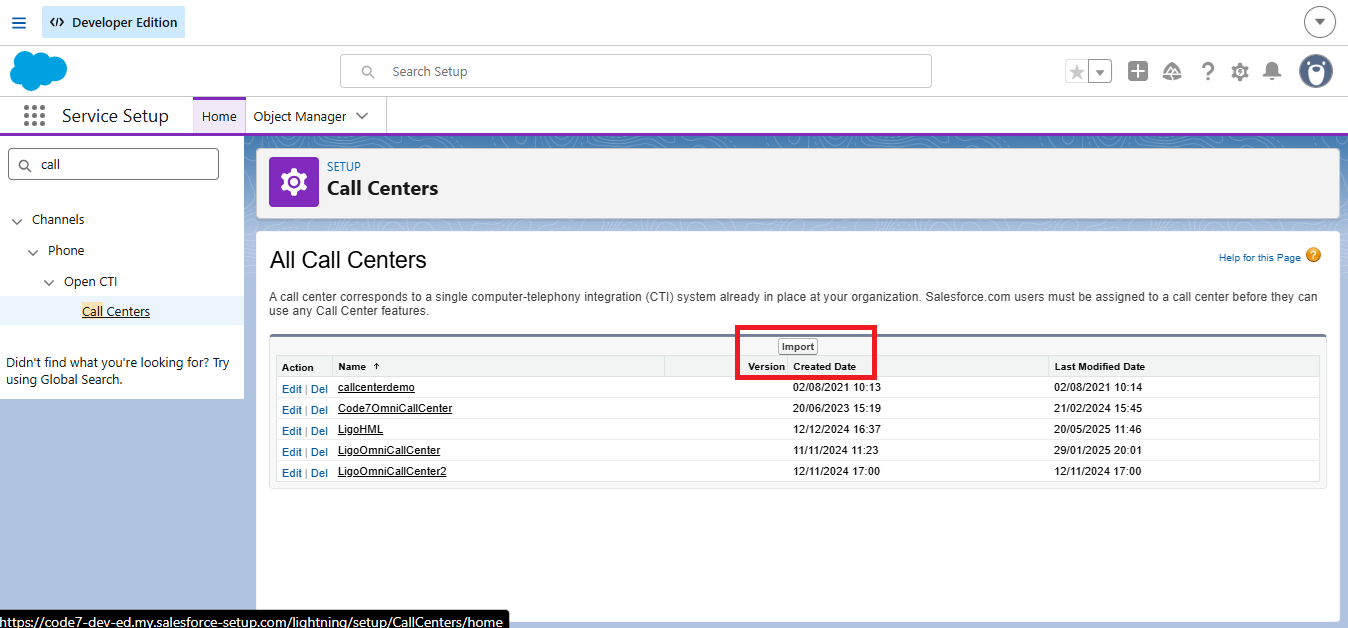
Task: Edit the Code7OmniCallCenter row
Action: (291, 410)
